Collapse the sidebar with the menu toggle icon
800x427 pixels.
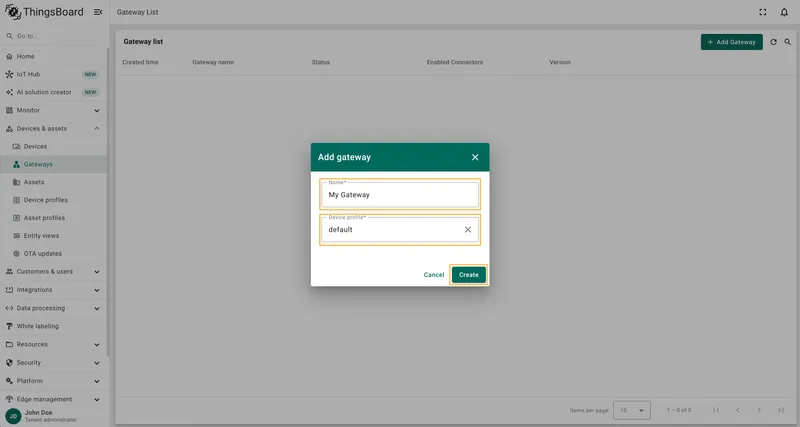tap(98, 12)
